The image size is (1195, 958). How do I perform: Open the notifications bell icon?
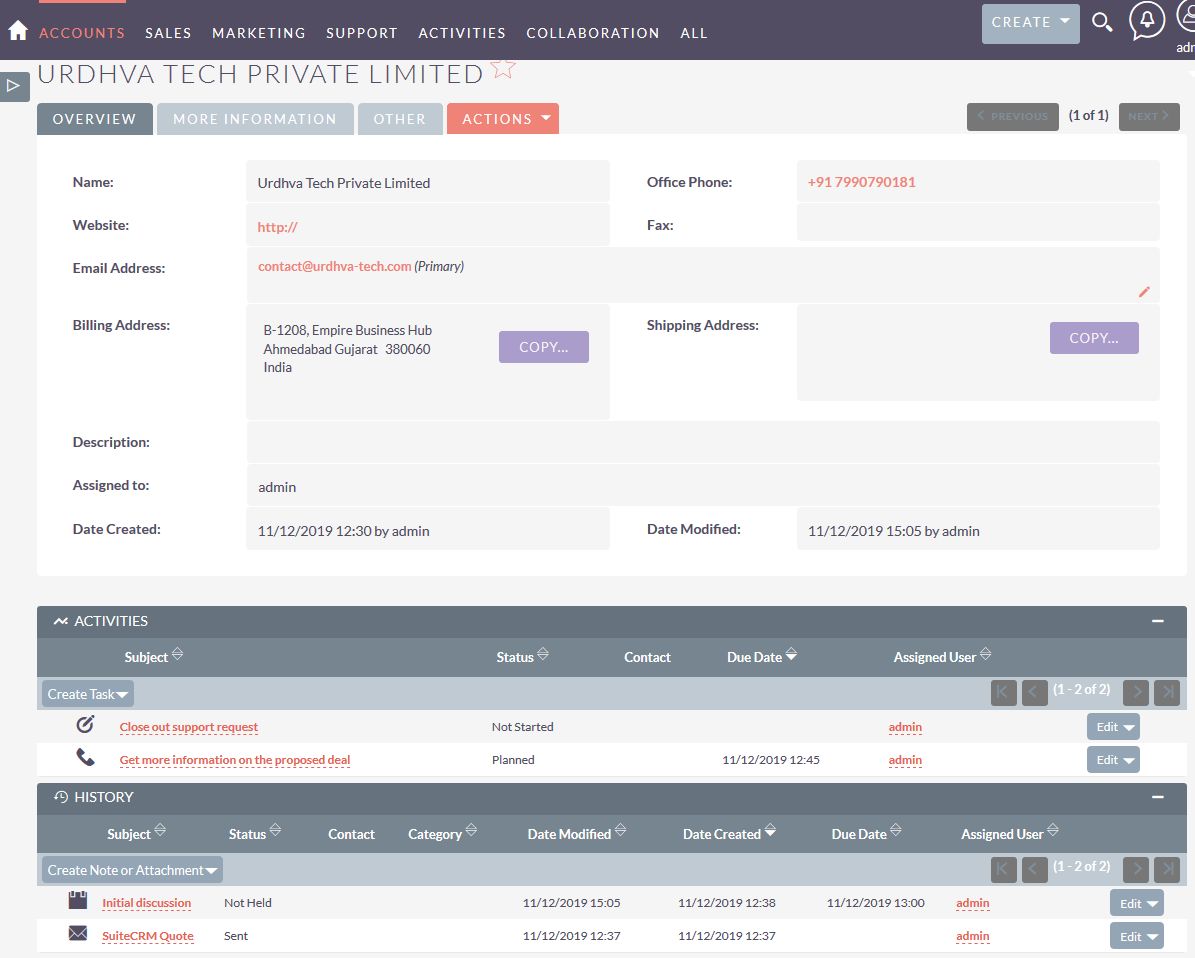pyautogui.click(x=1146, y=21)
